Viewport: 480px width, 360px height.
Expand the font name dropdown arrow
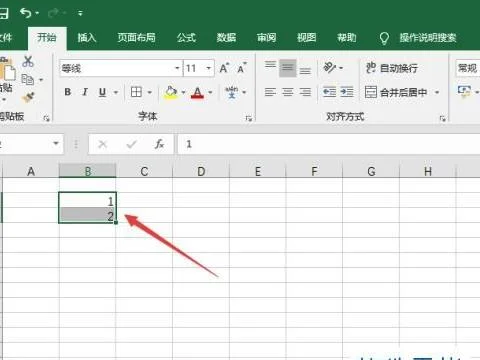[x=178, y=68]
